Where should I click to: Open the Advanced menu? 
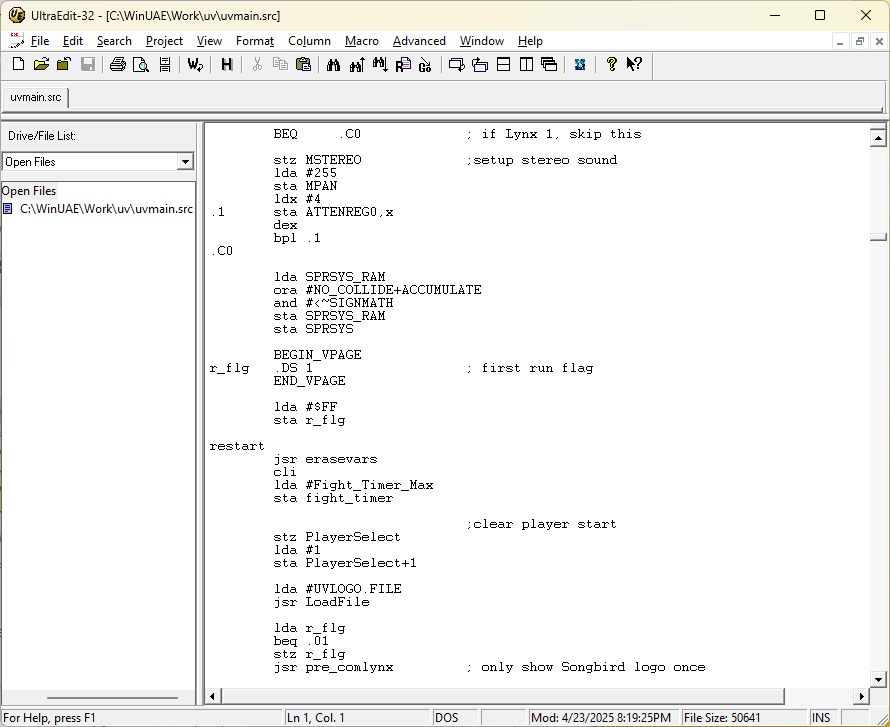tap(419, 41)
